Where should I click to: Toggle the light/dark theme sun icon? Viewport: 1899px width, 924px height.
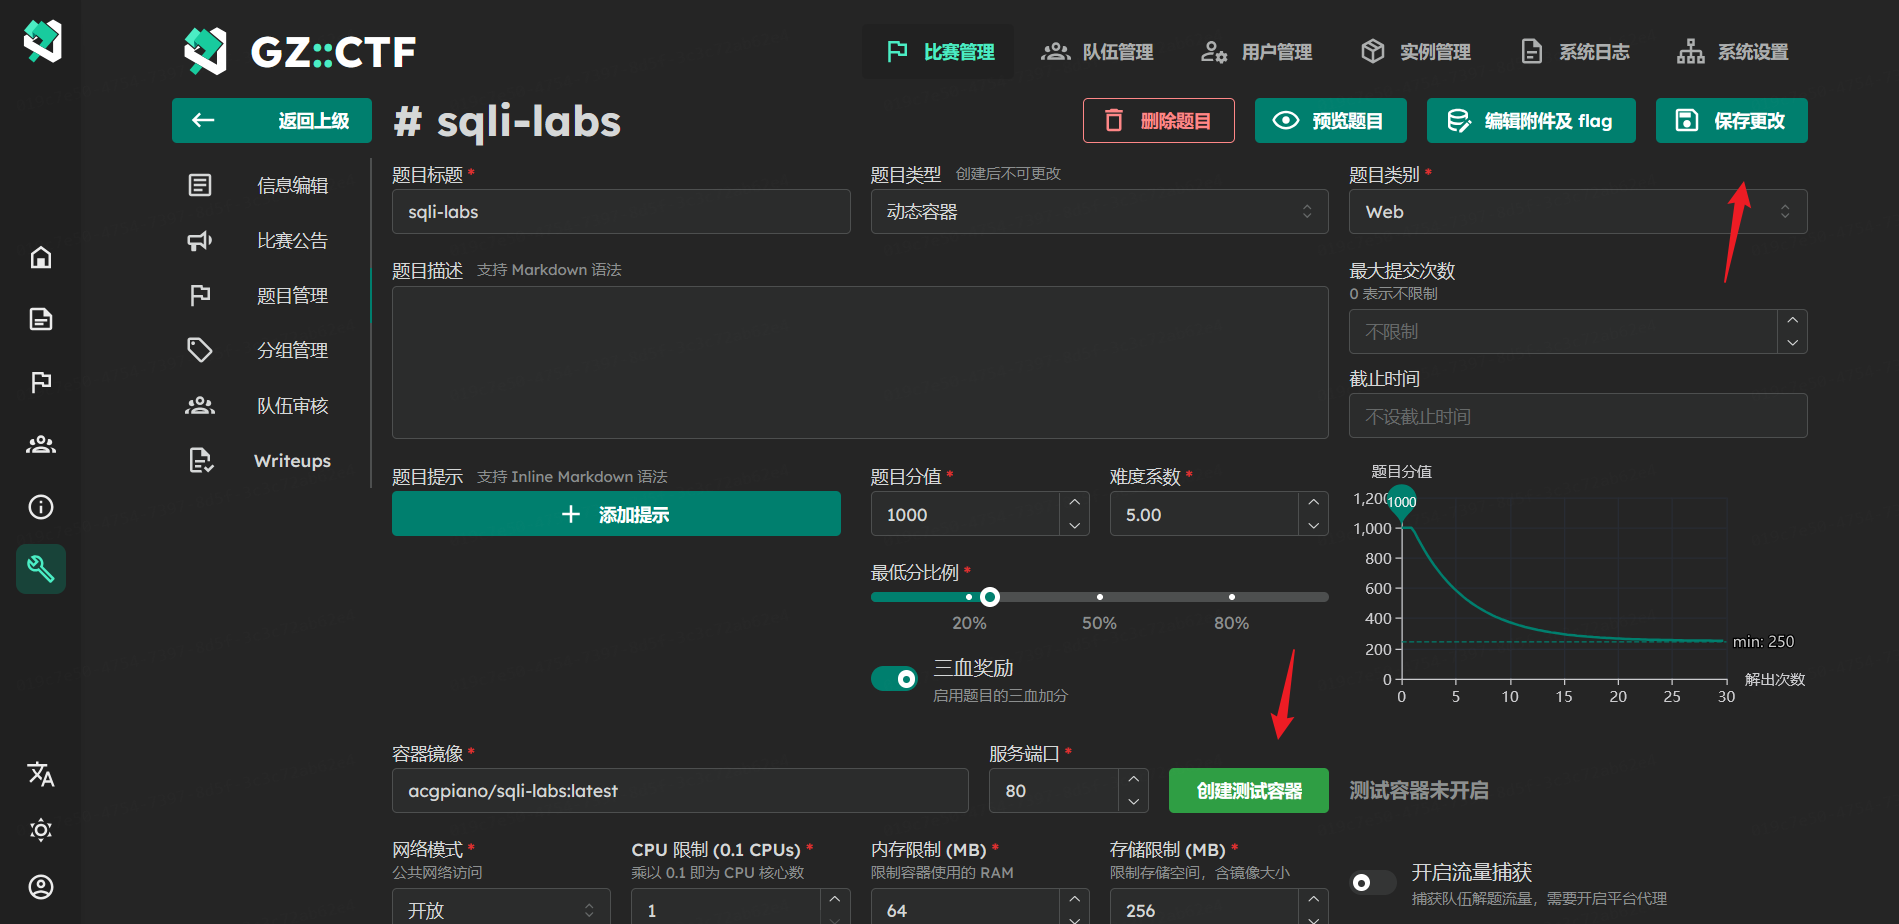tap(41, 830)
